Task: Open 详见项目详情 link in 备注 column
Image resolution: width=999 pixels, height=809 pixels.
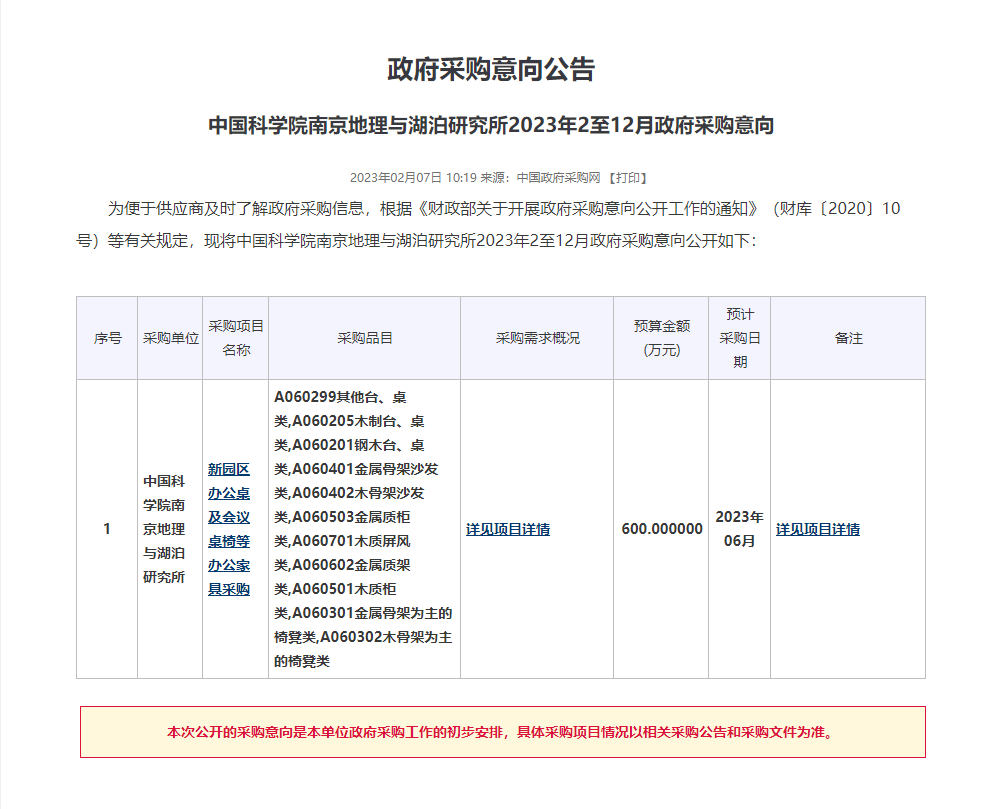Action: point(818,529)
